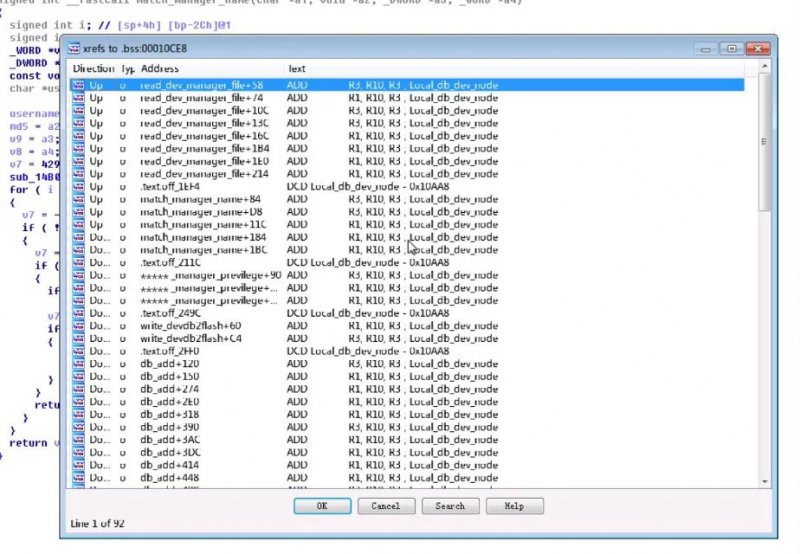Click the icon of the read_dev_manager_file+10C row
Viewport: 800px width, 554px height.
pyautogui.click(x=78, y=111)
